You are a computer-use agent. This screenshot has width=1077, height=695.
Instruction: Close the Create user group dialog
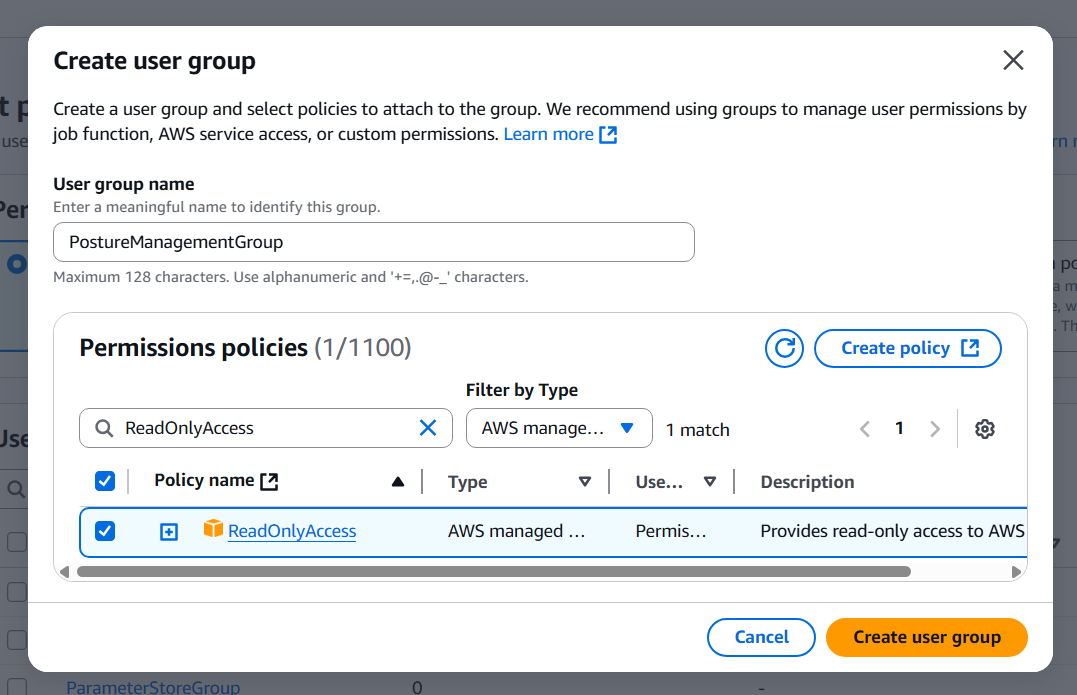pos(1013,60)
